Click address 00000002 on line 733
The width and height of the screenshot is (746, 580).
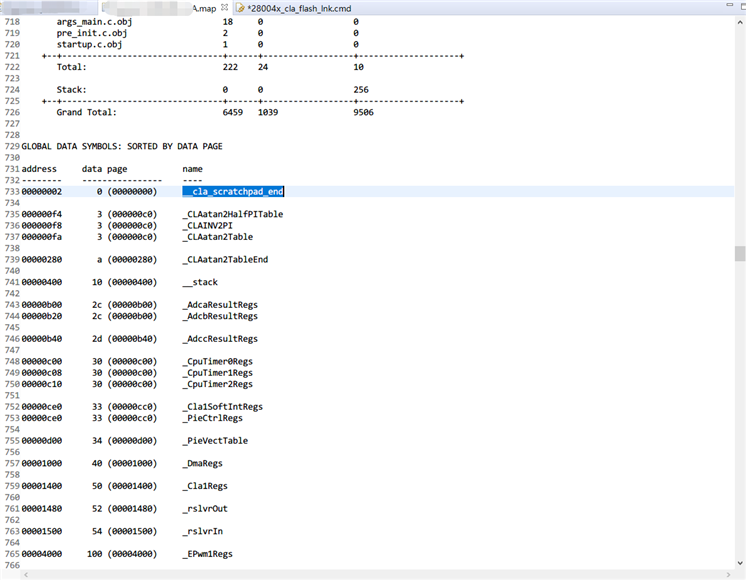coord(42,192)
